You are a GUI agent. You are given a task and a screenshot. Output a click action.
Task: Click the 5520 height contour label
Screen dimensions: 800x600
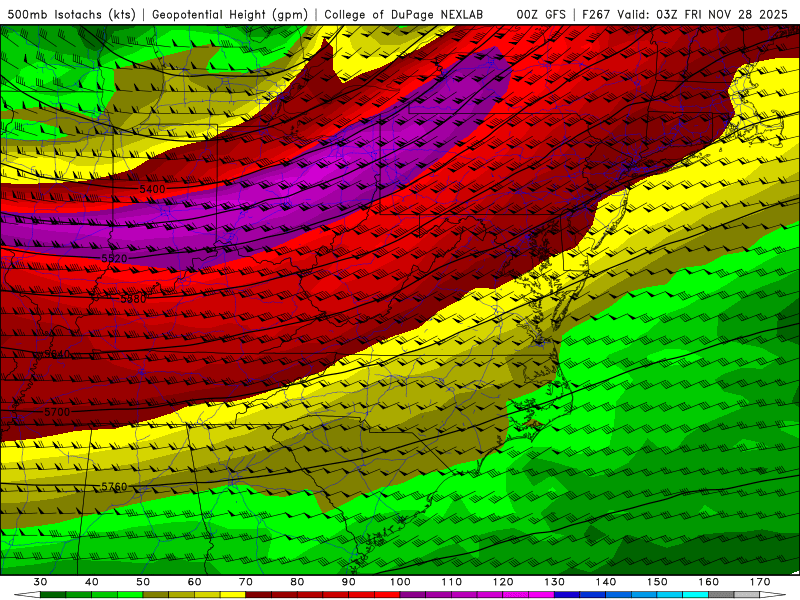(114, 259)
